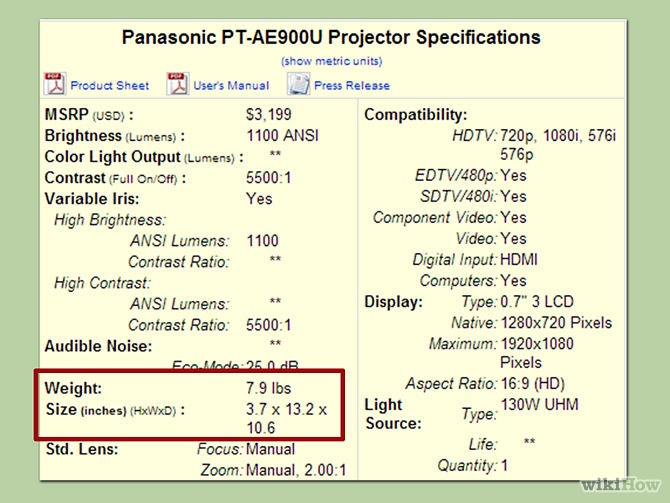Select the MSRP value $3,199
The height and width of the screenshot is (503, 670).
click(269, 115)
